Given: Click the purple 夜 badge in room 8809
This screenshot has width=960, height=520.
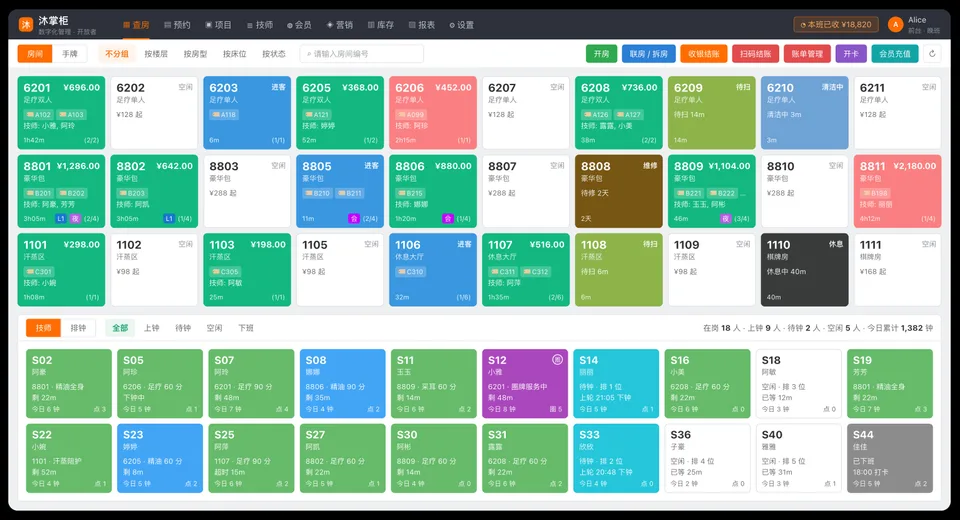Looking at the screenshot, I should pos(726,219).
